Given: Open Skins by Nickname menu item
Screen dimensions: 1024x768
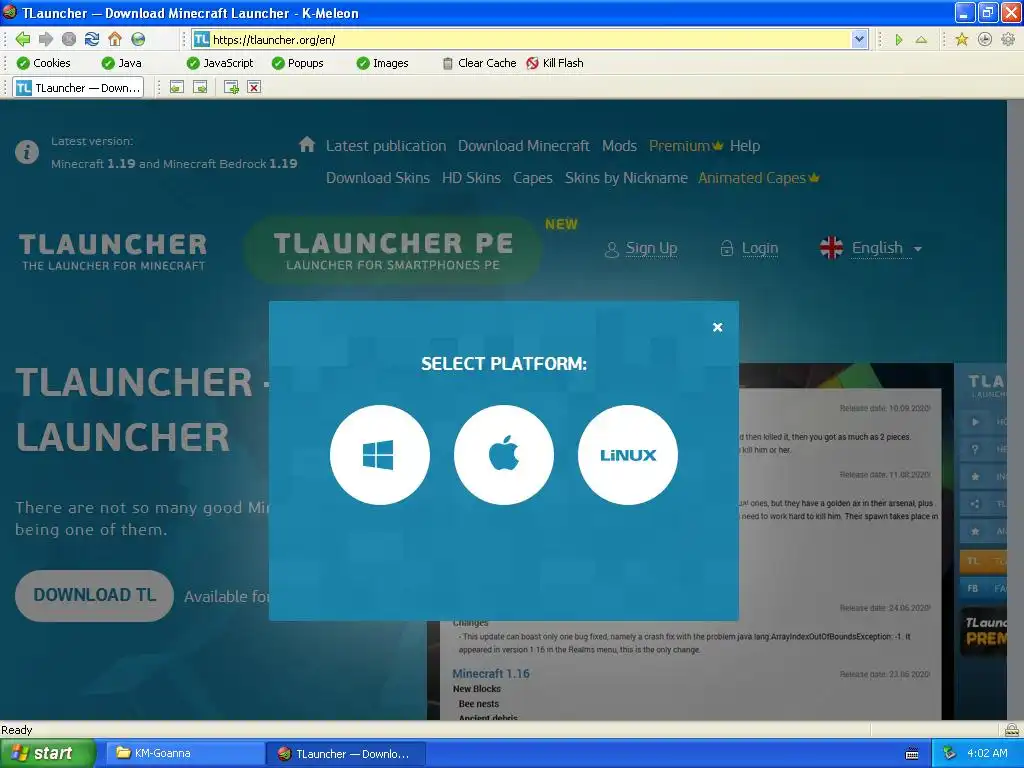Looking at the screenshot, I should (x=626, y=178).
